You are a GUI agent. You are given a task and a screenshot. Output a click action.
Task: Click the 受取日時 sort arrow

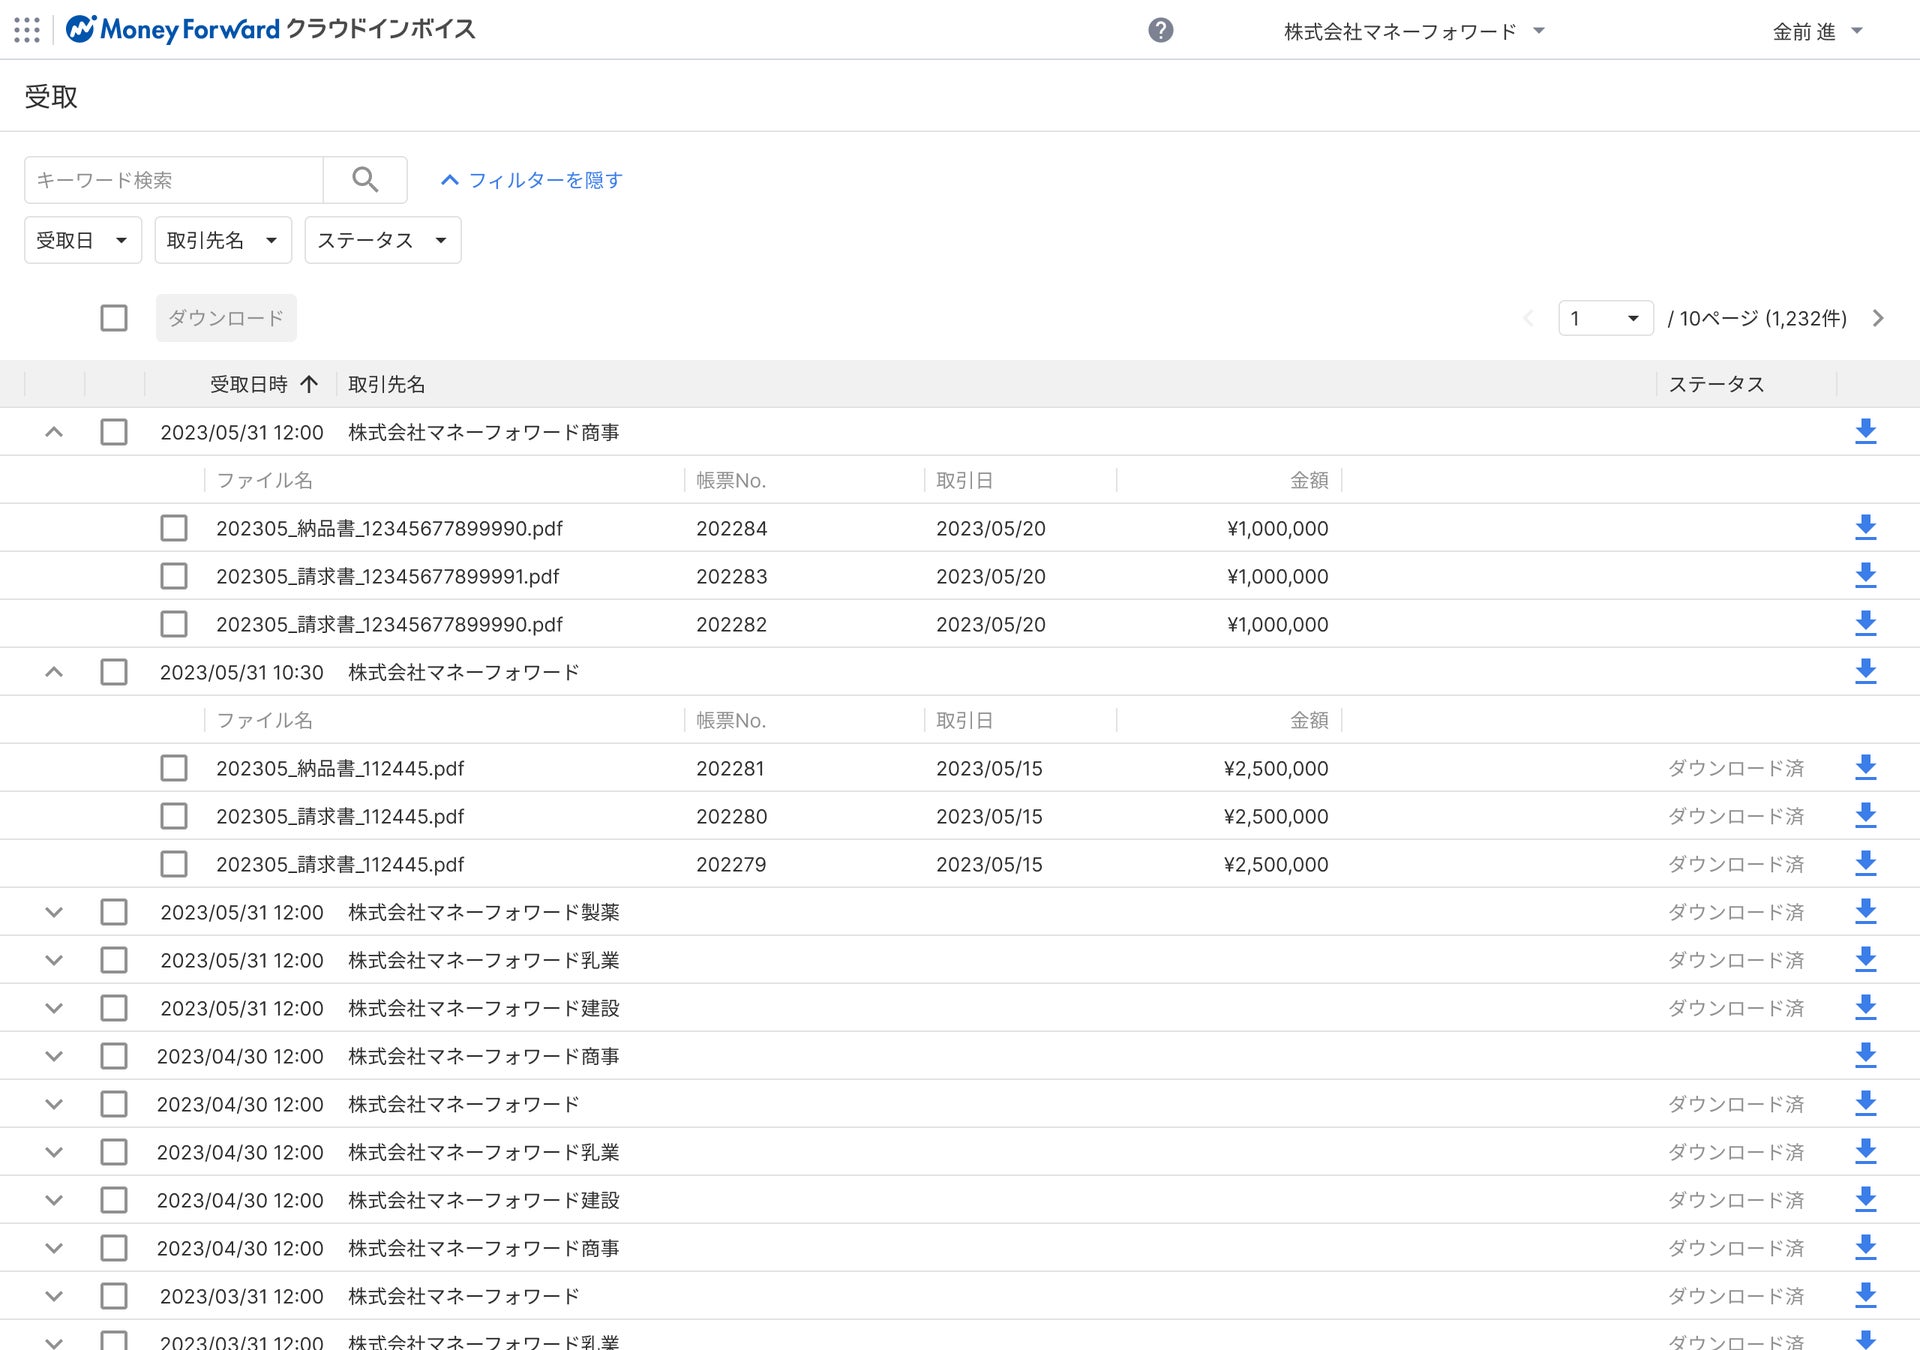[309, 384]
